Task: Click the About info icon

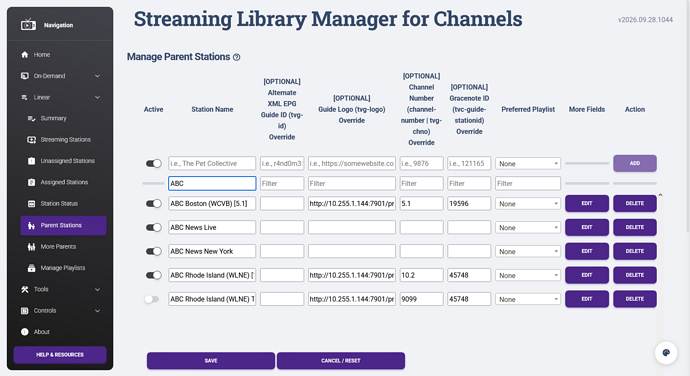Action: pos(25,332)
